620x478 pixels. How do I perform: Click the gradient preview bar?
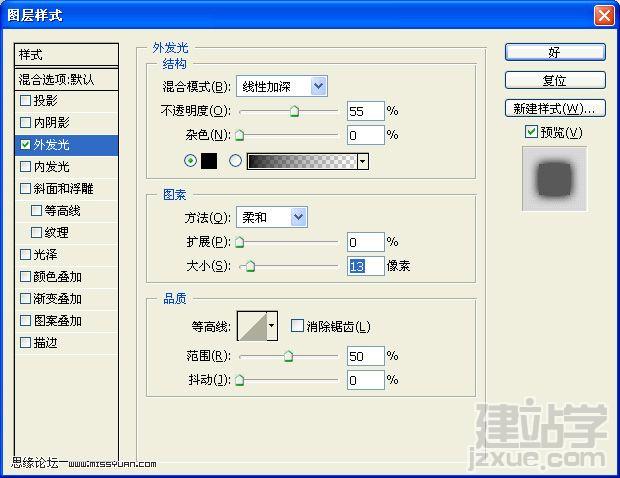pyautogui.click(x=302, y=161)
